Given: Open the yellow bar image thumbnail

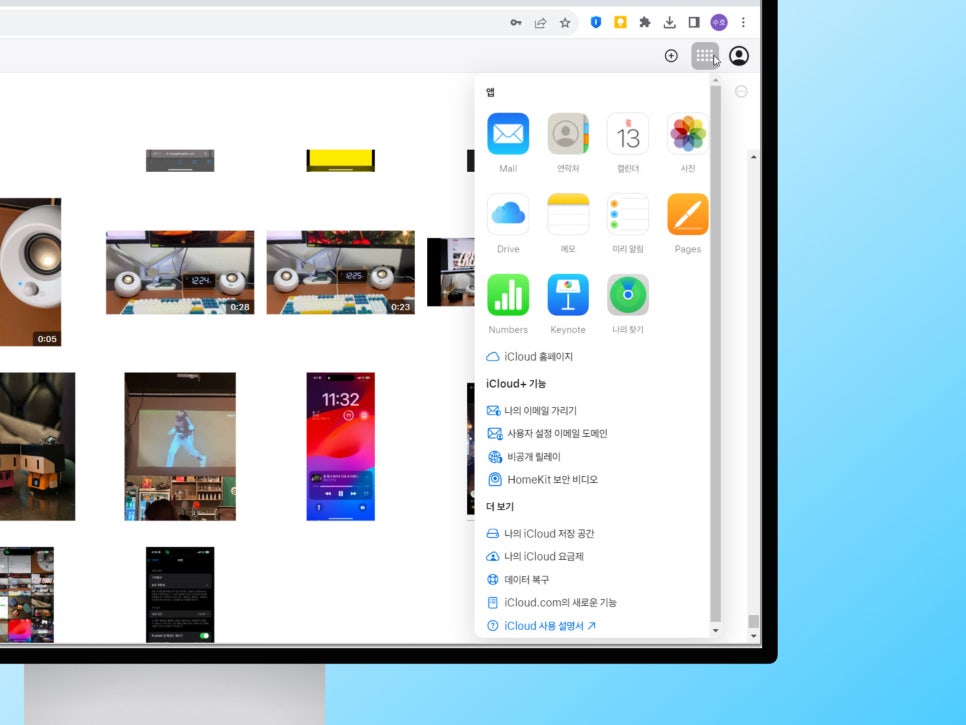Looking at the screenshot, I should (341, 160).
